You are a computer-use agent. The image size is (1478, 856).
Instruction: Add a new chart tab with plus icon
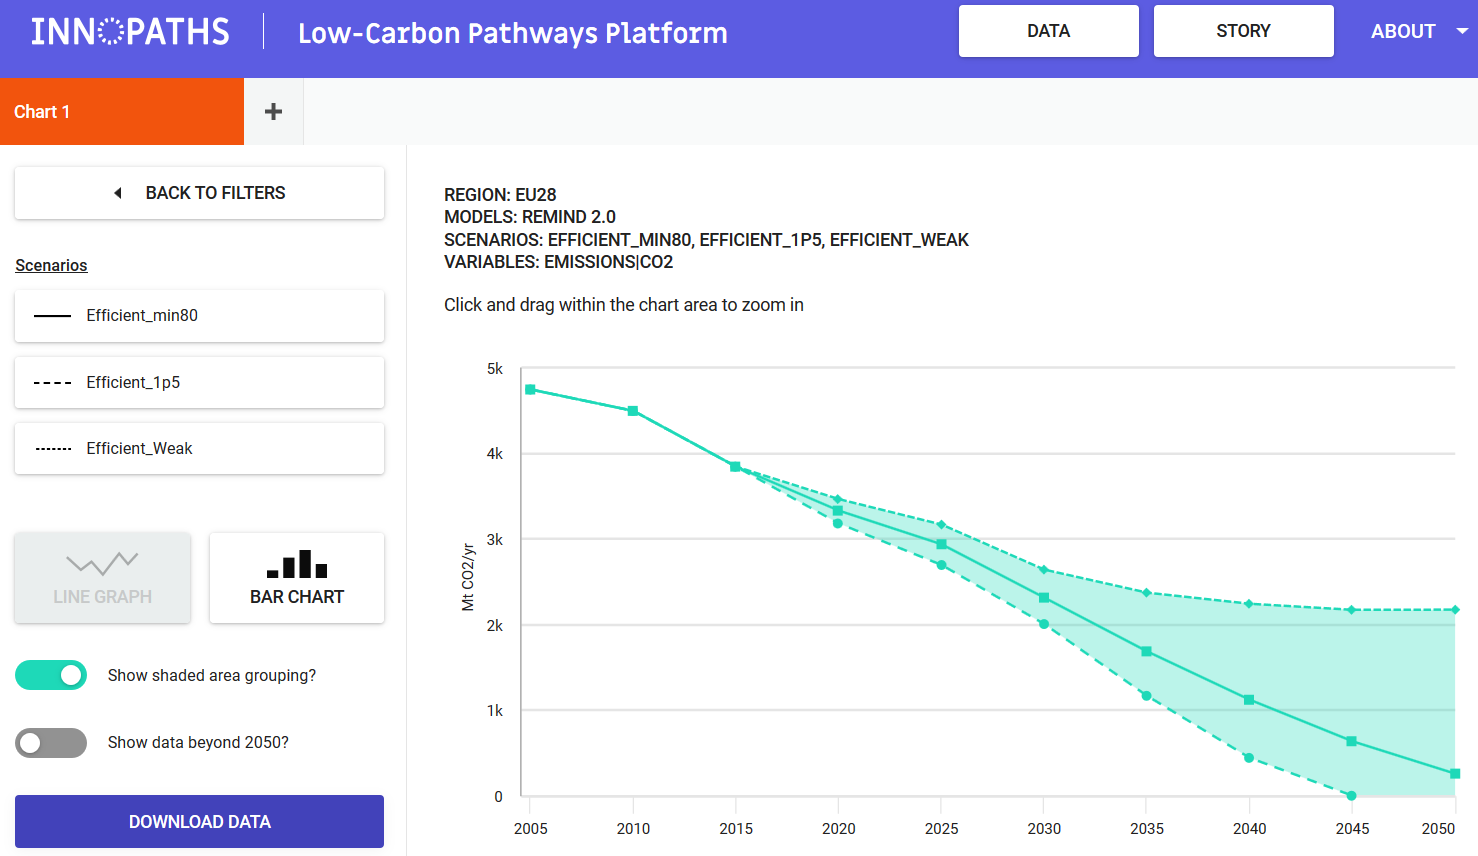pyautogui.click(x=273, y=112)
